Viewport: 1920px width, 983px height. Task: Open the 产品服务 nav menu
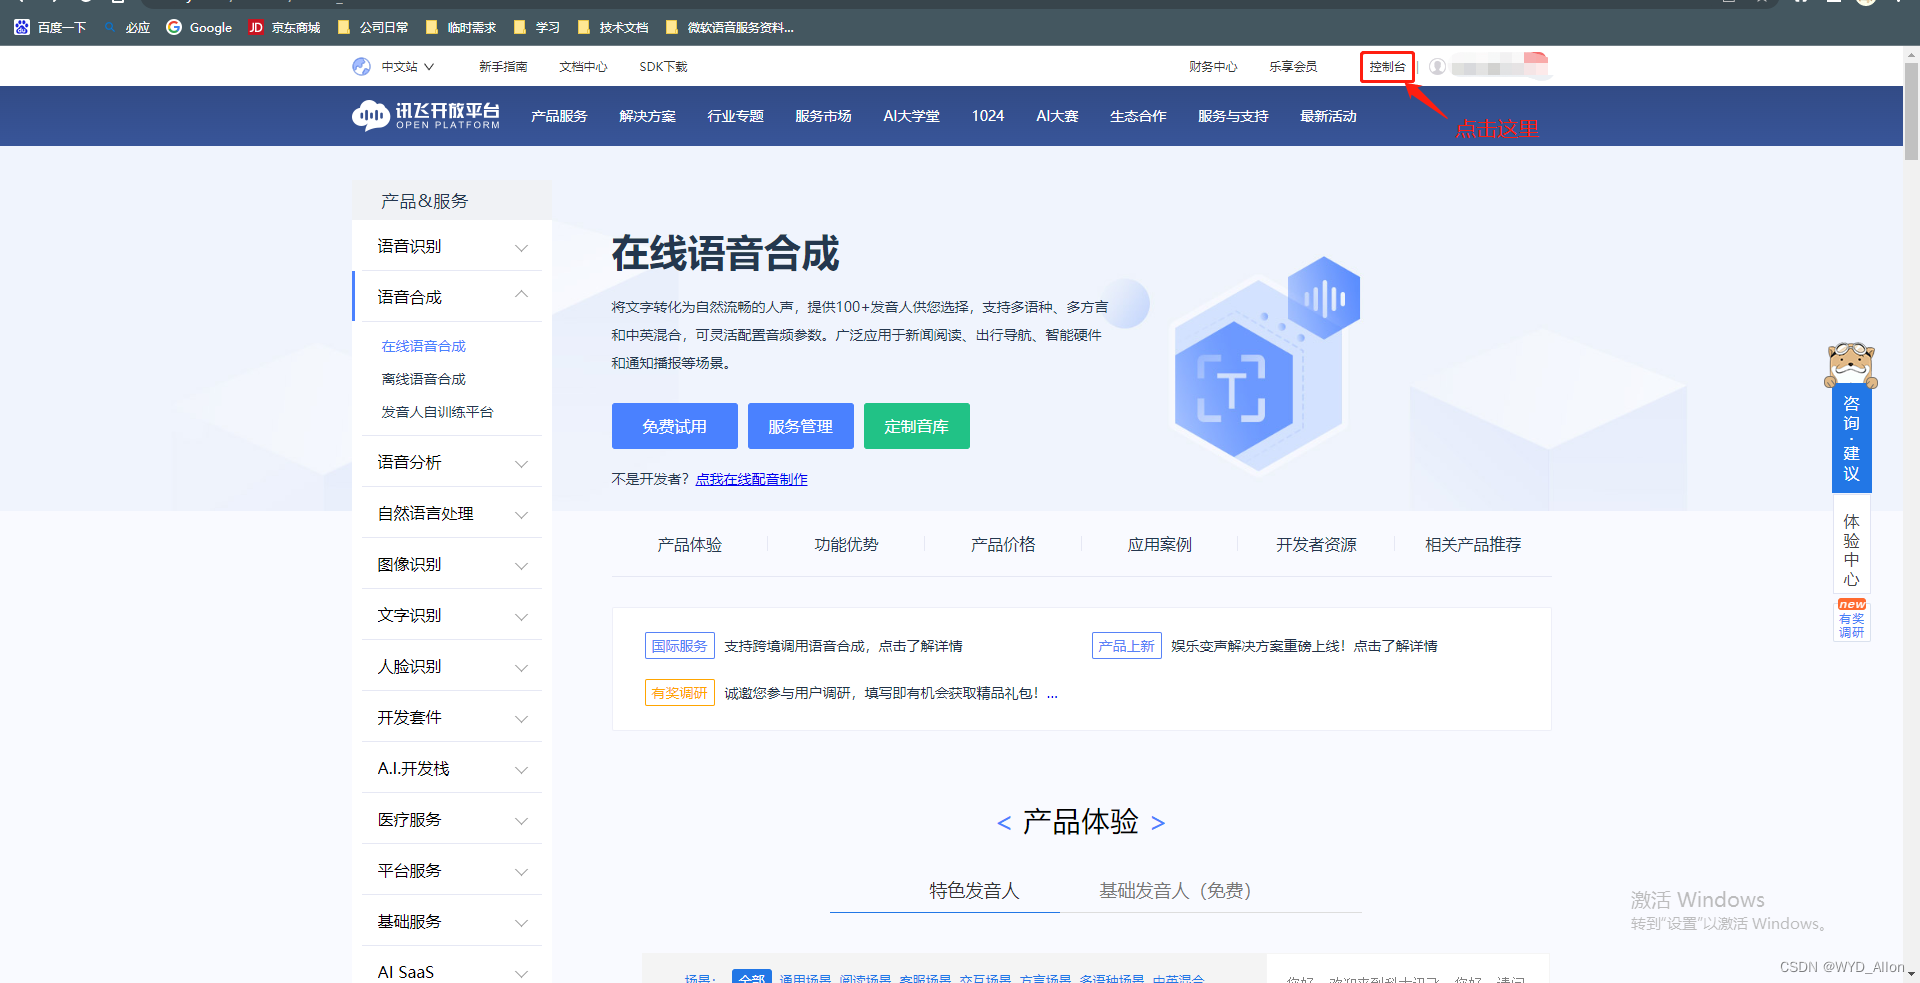click(559, 116)
